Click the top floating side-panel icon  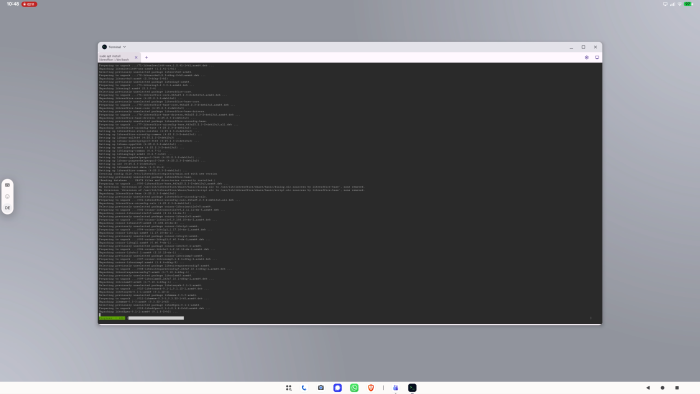click(x=7, y=185)
